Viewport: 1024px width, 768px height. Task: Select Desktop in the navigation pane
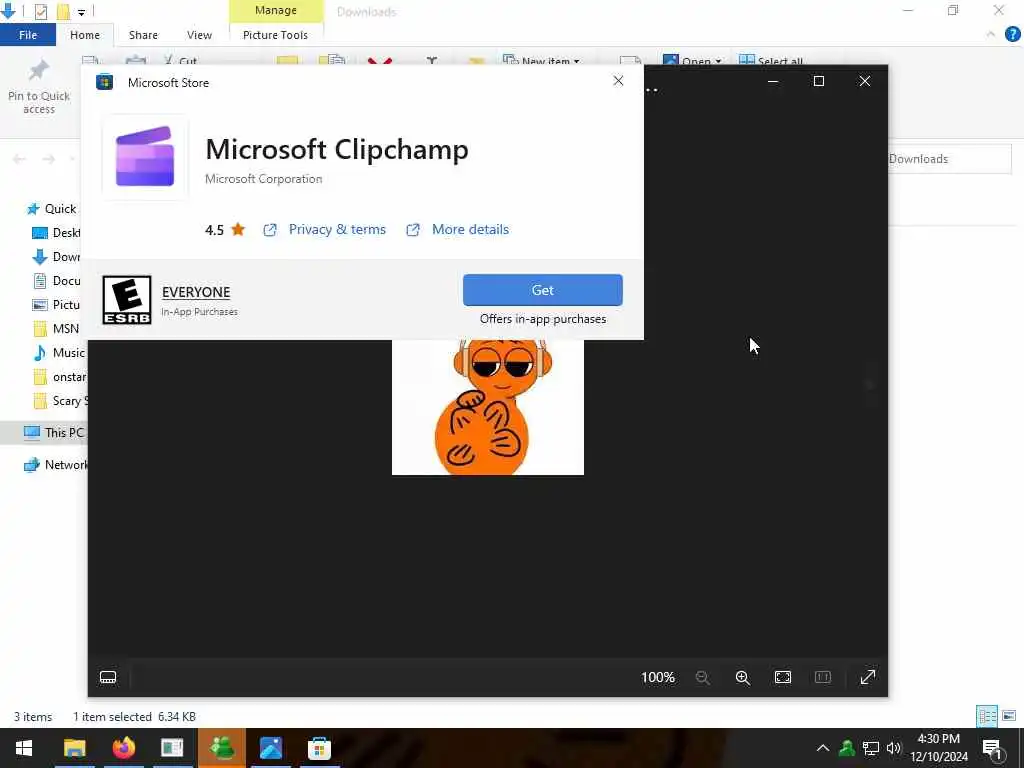pyautogui.click(x=56, y=233)
